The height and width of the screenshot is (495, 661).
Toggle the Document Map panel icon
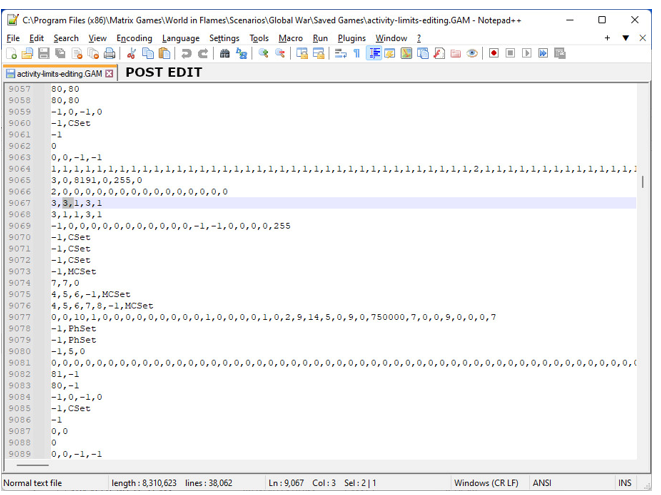coord(406,54)
